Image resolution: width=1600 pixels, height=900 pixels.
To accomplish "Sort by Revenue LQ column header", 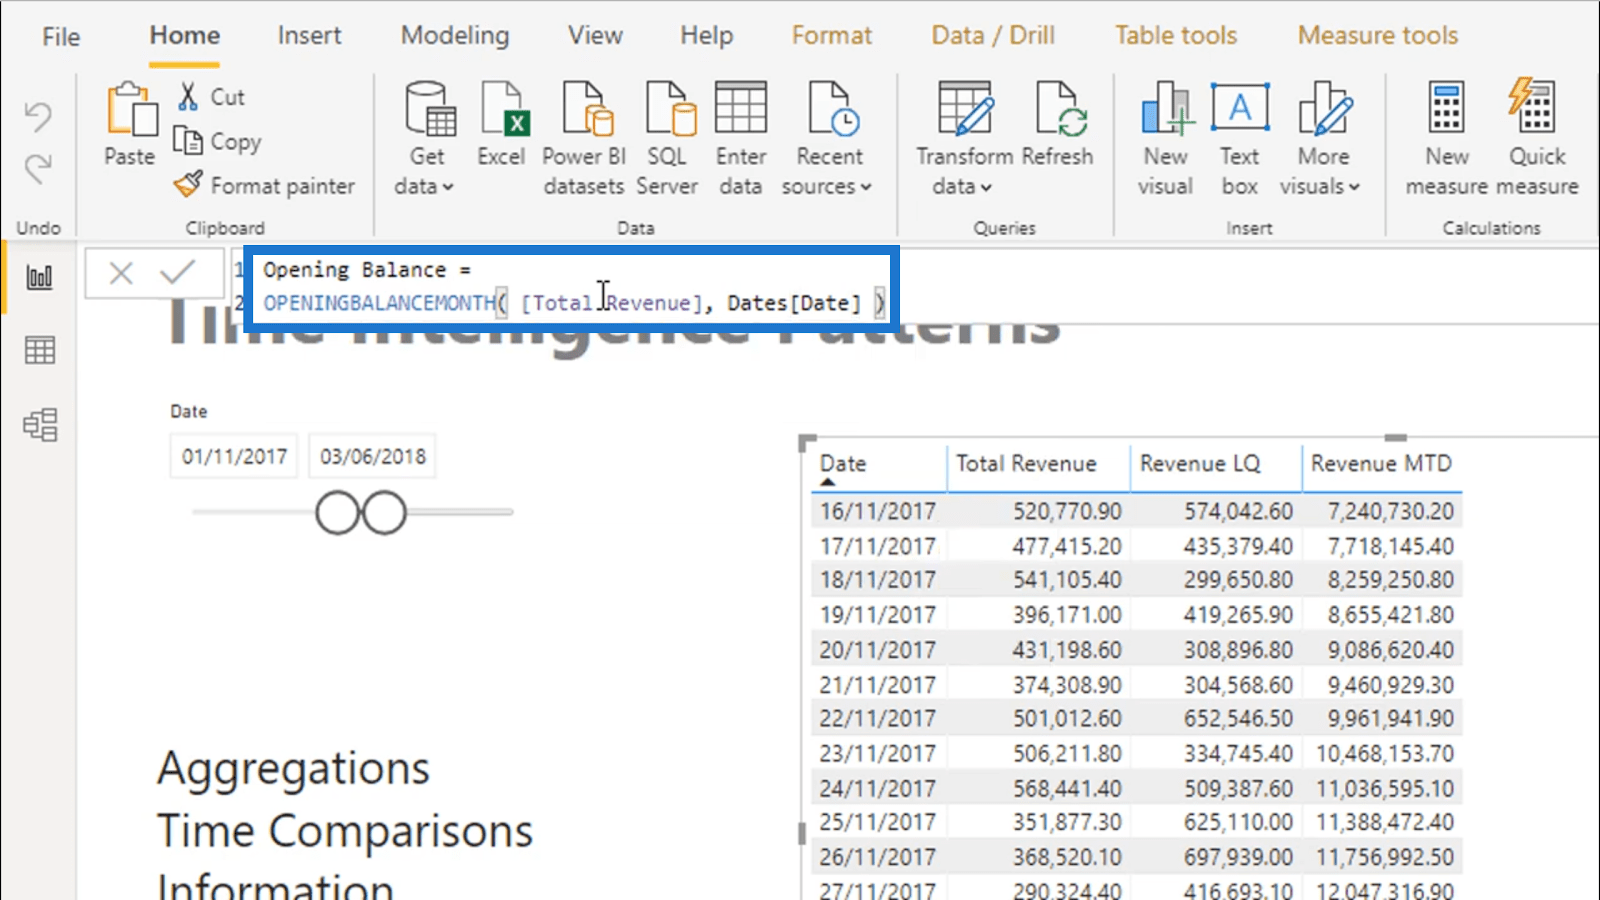I will [x=1200, y=463].
